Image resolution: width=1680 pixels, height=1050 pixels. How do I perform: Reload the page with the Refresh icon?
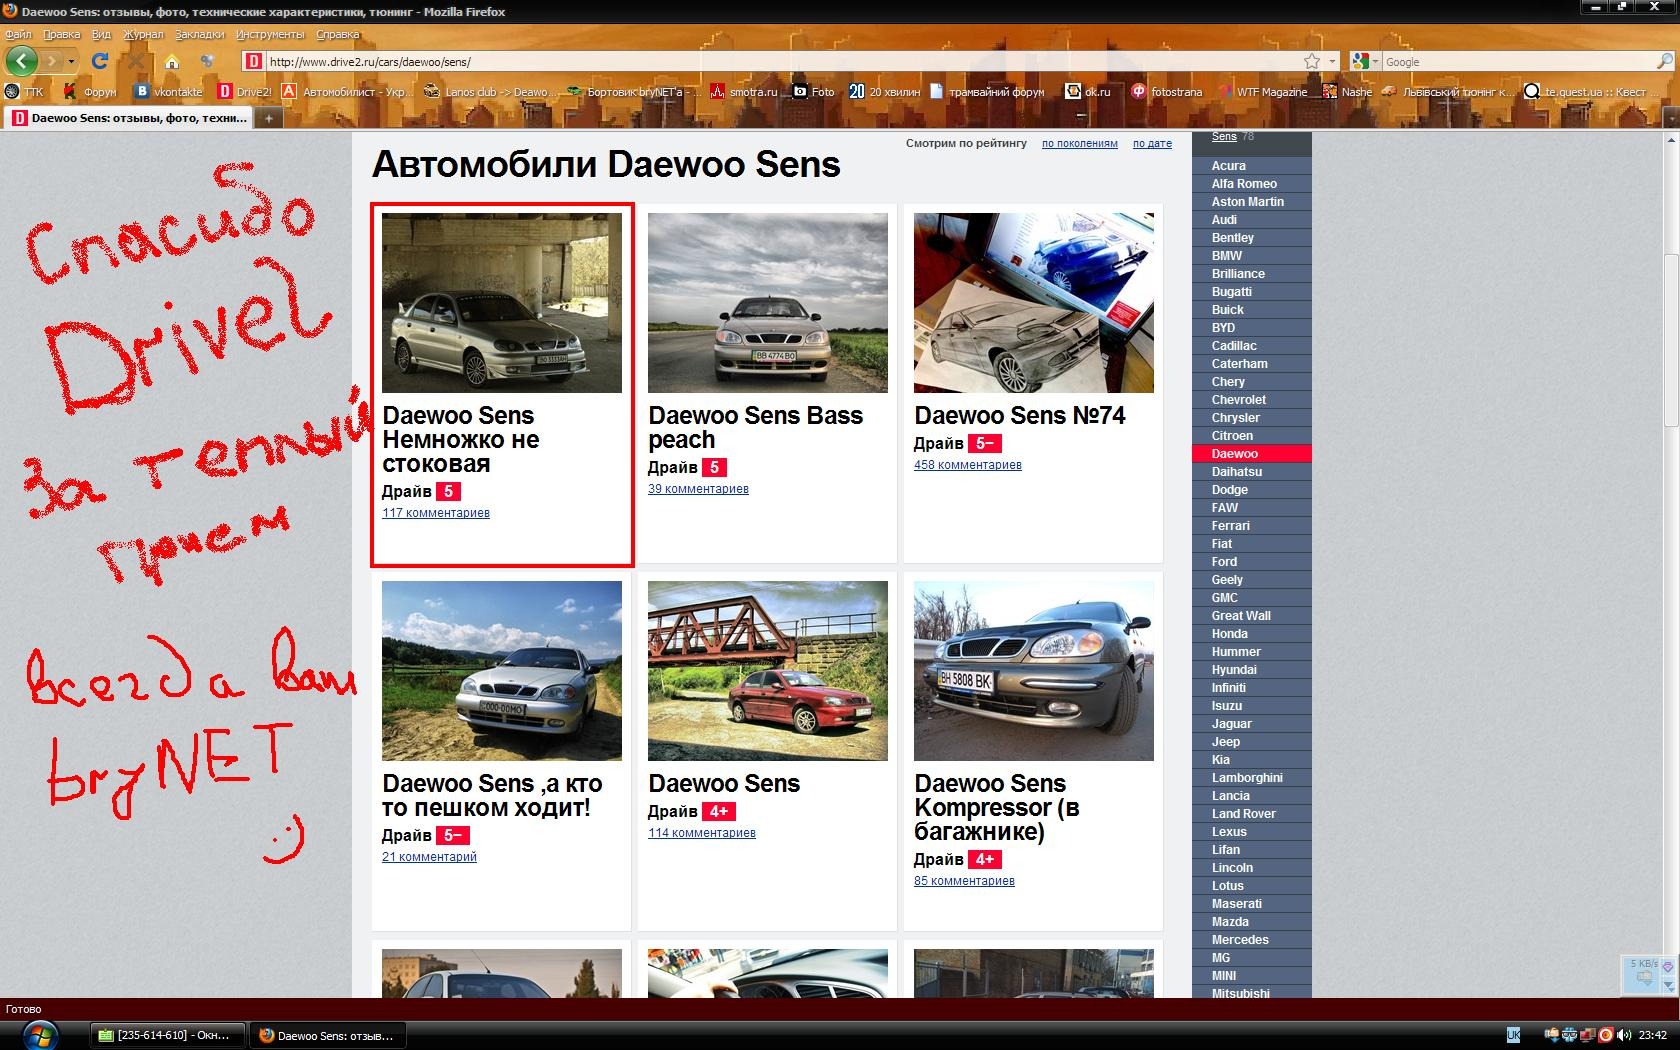(x=99, y=61)
